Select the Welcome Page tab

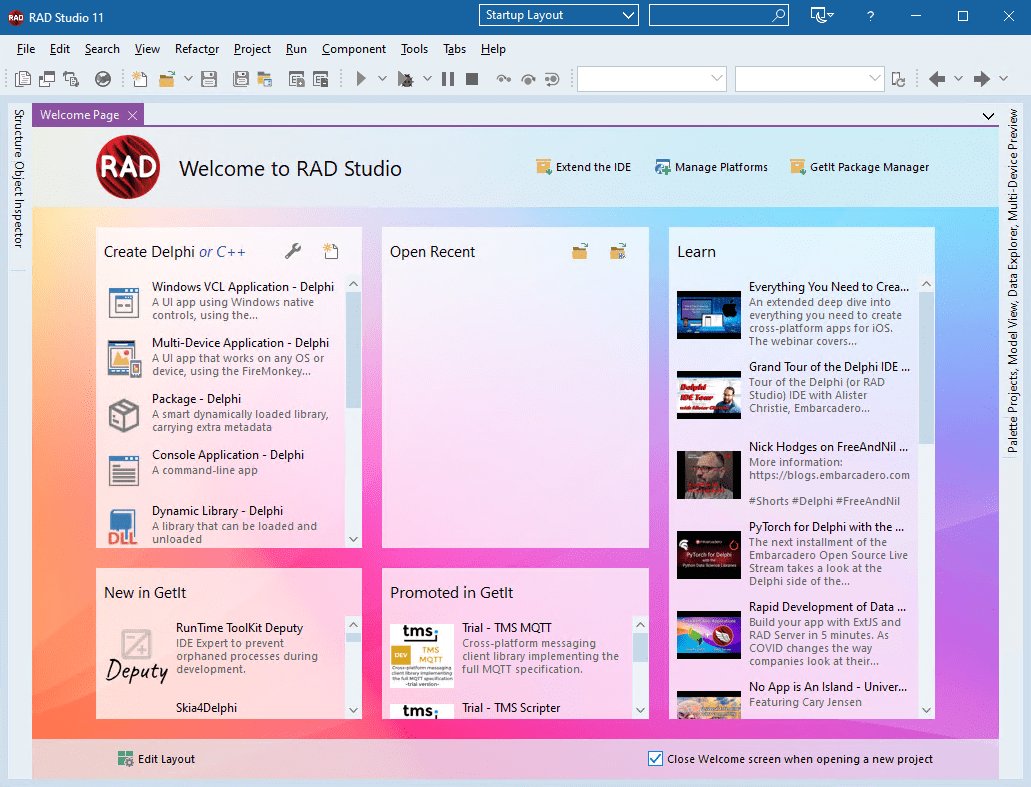[80, 115]
